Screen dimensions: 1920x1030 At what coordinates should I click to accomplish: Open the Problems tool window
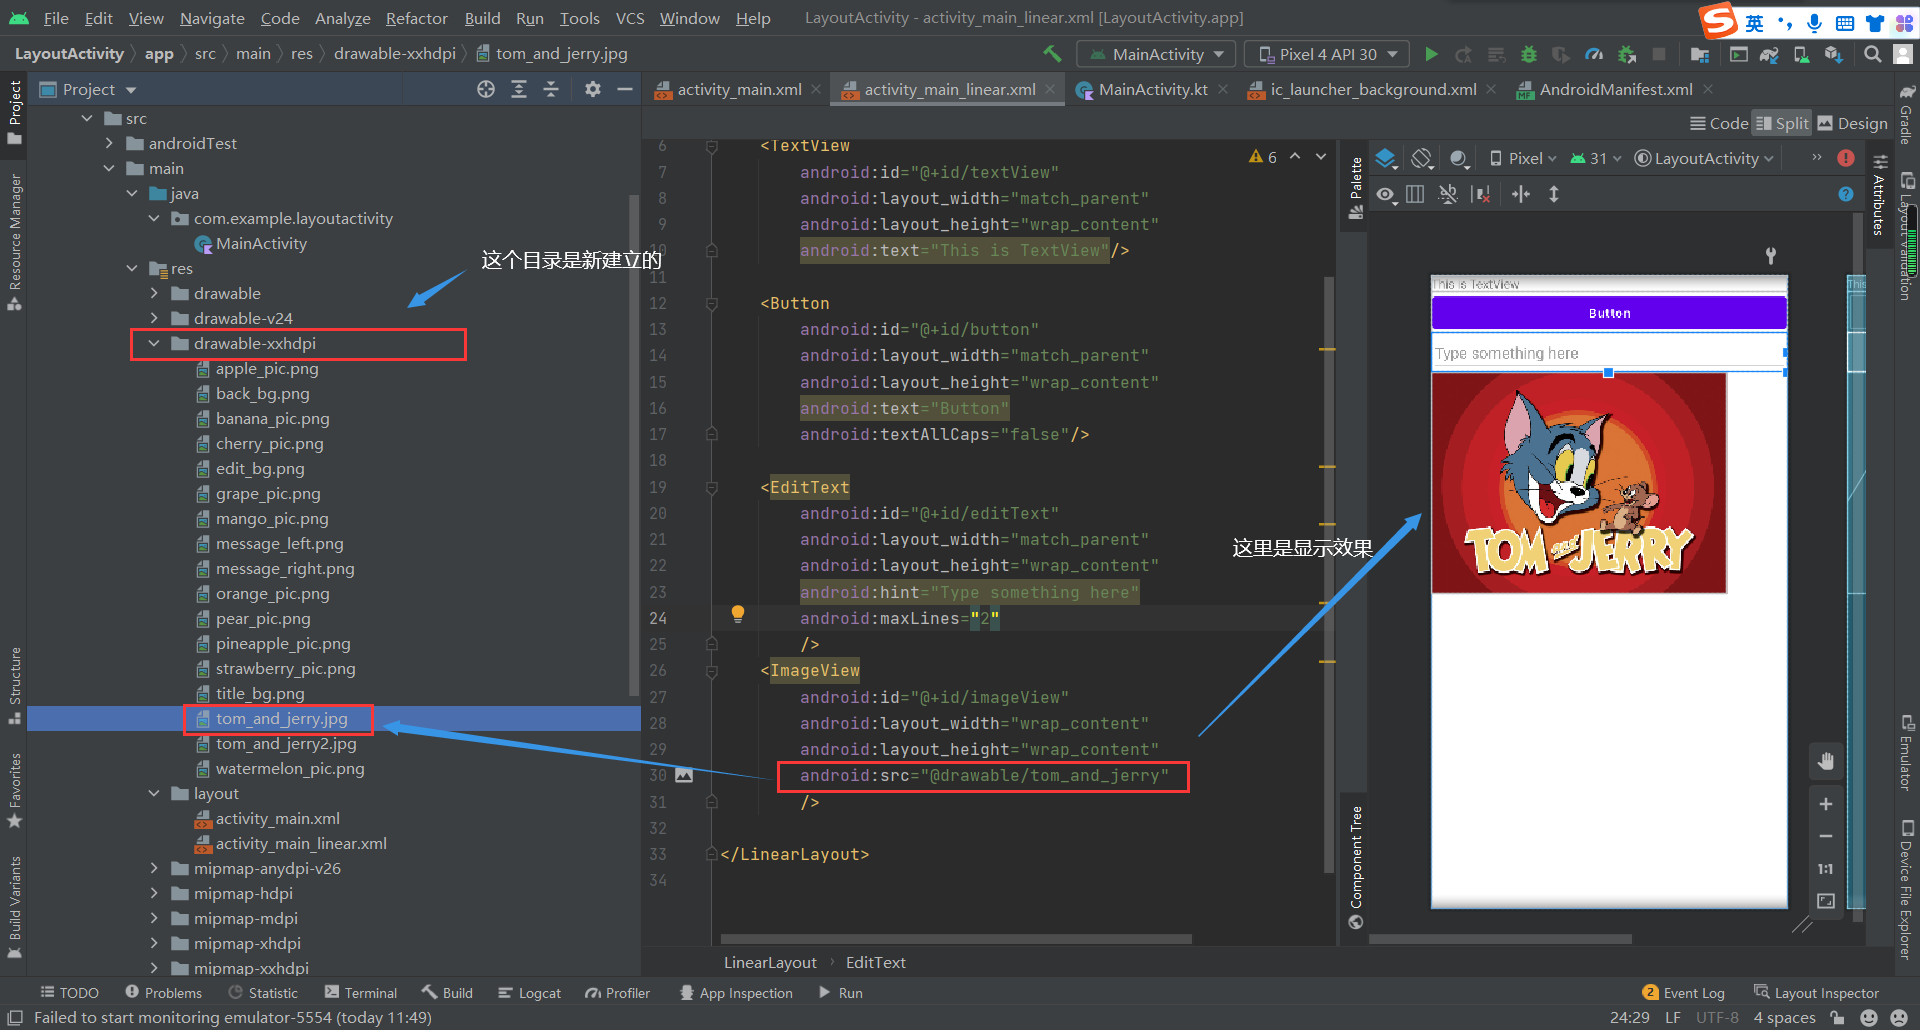(x=163, y=992)
